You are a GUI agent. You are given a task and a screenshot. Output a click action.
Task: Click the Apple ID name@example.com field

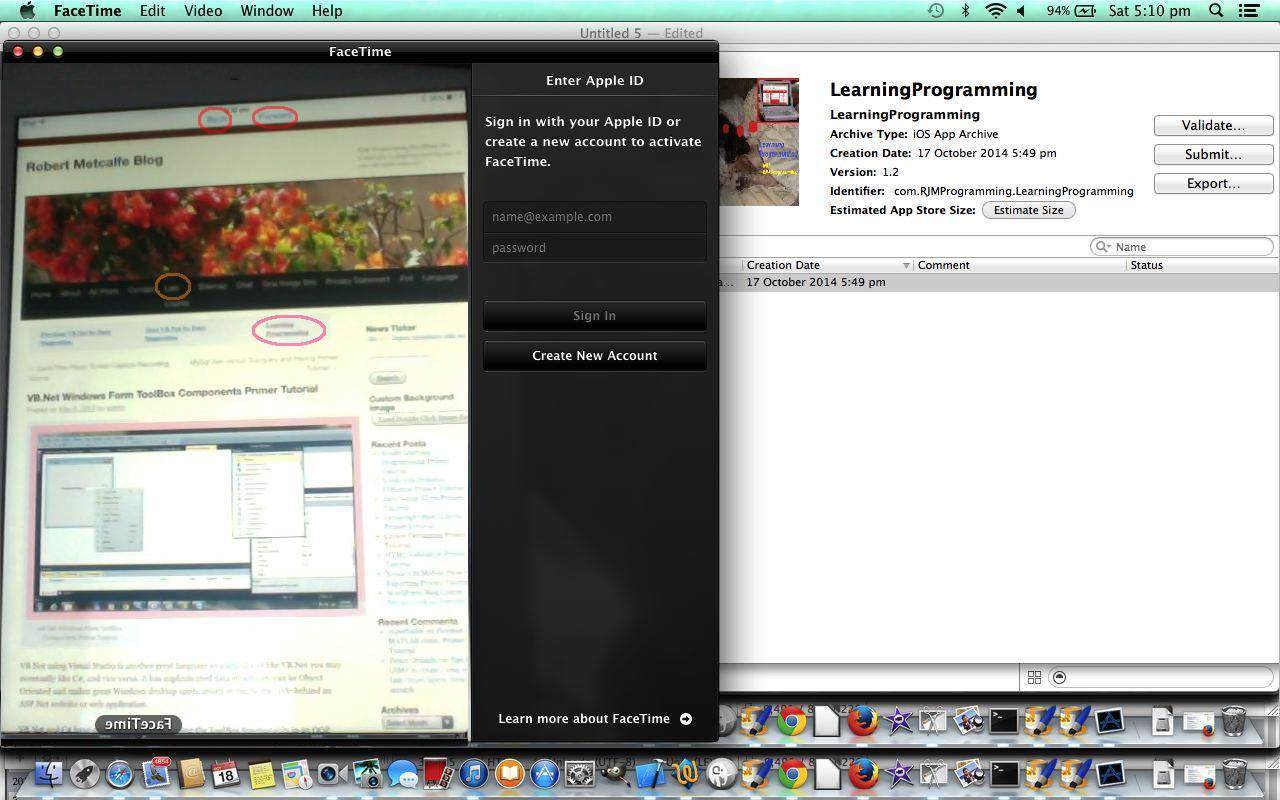(x=595, y=217)
